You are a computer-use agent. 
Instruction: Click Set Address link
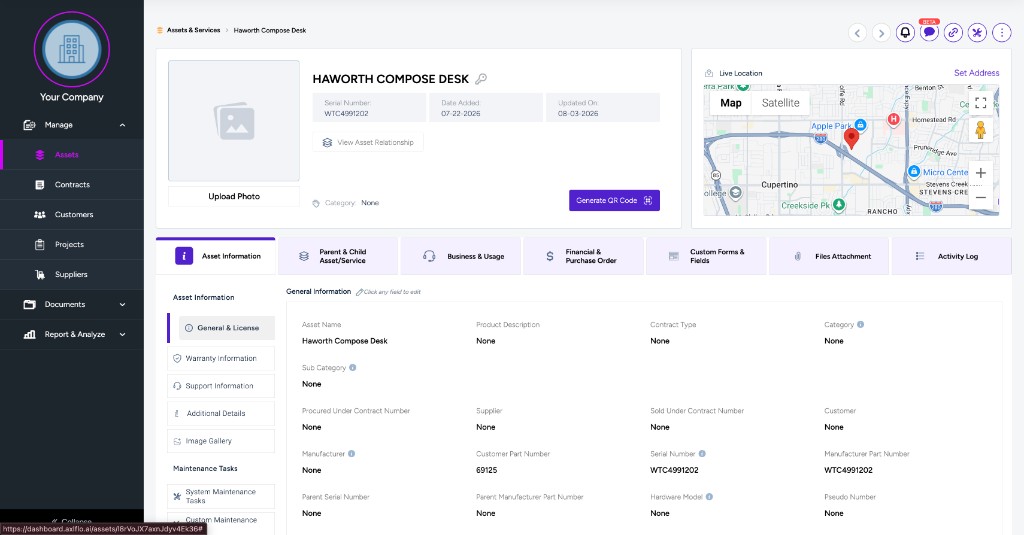tap(976, 73)
